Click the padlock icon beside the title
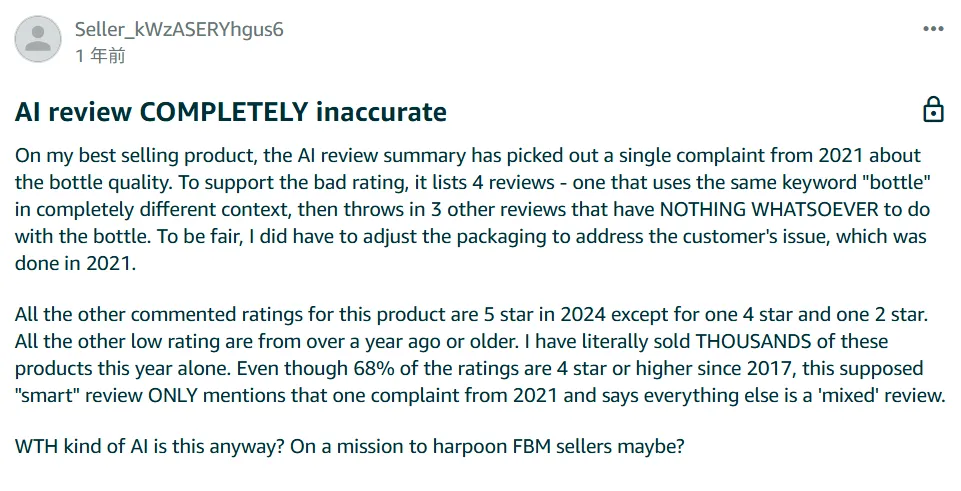This screenshot has height=491, width=961. coord(932,109)
